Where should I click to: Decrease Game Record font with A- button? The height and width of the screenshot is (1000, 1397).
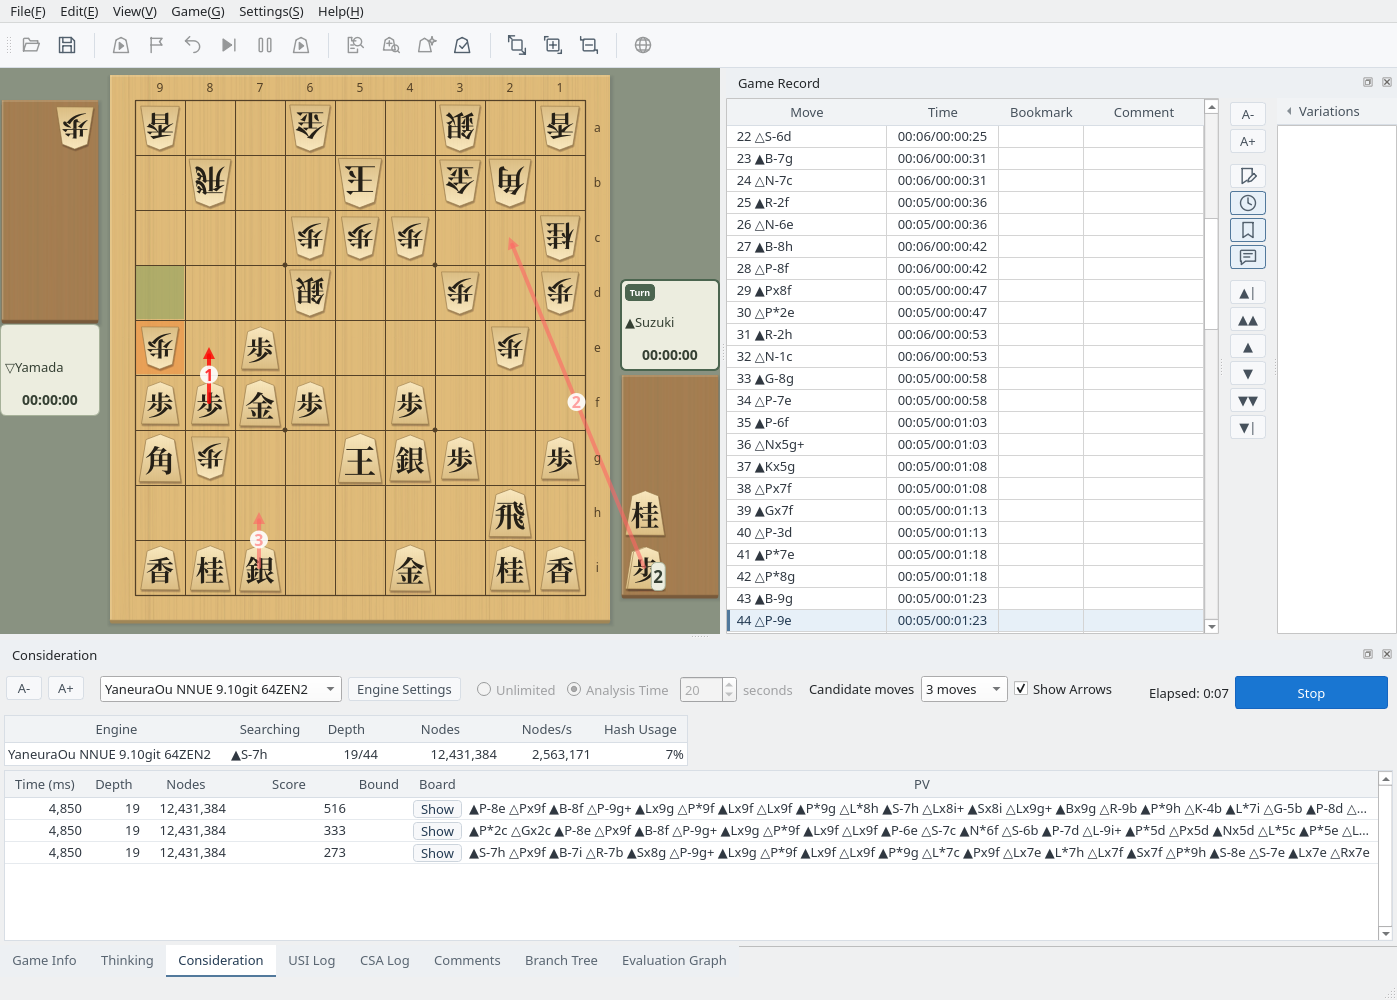1248,114
